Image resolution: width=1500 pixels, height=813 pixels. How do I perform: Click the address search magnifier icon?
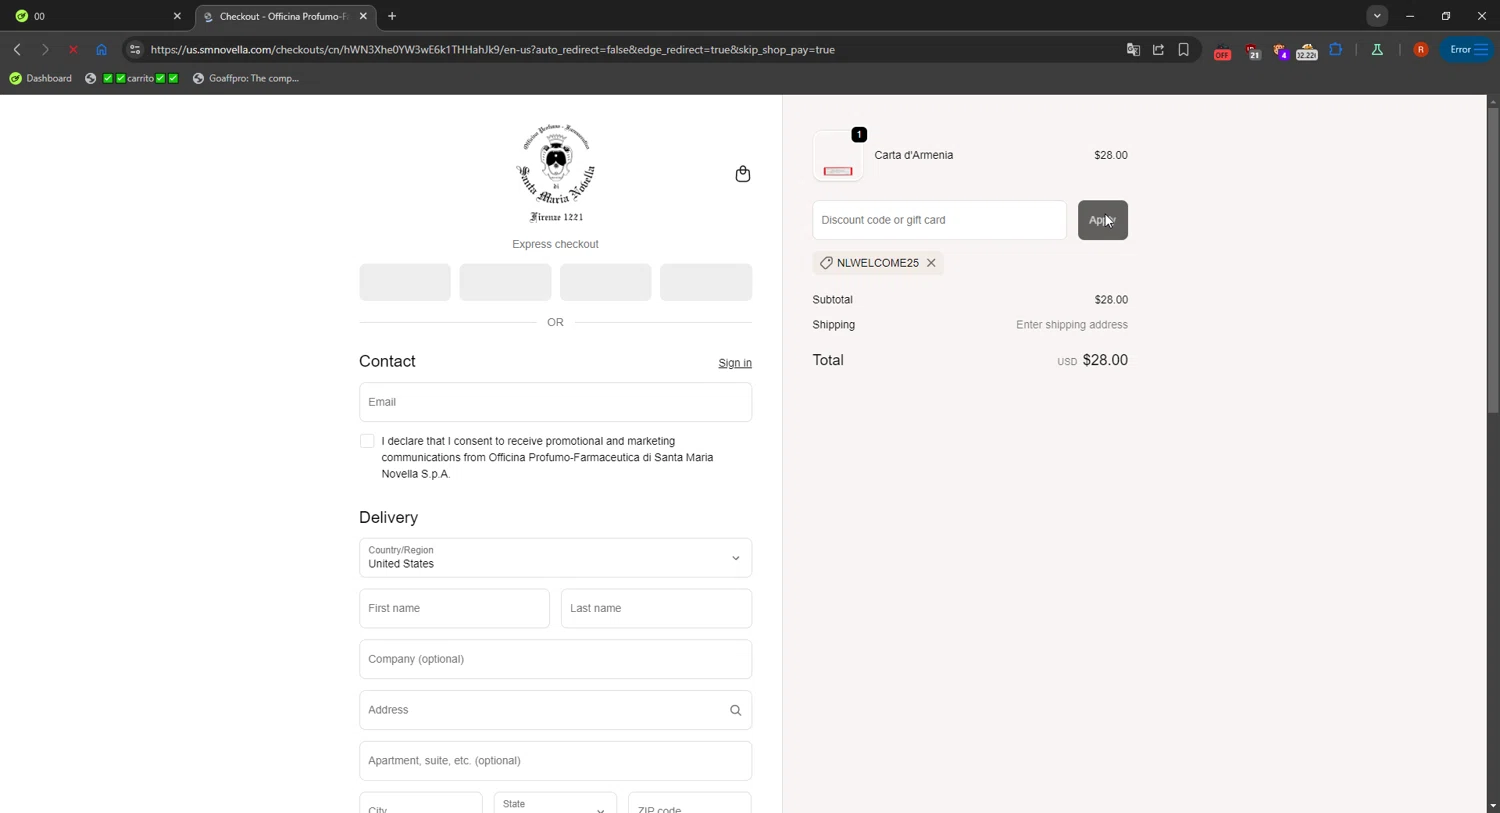[735, 710]
